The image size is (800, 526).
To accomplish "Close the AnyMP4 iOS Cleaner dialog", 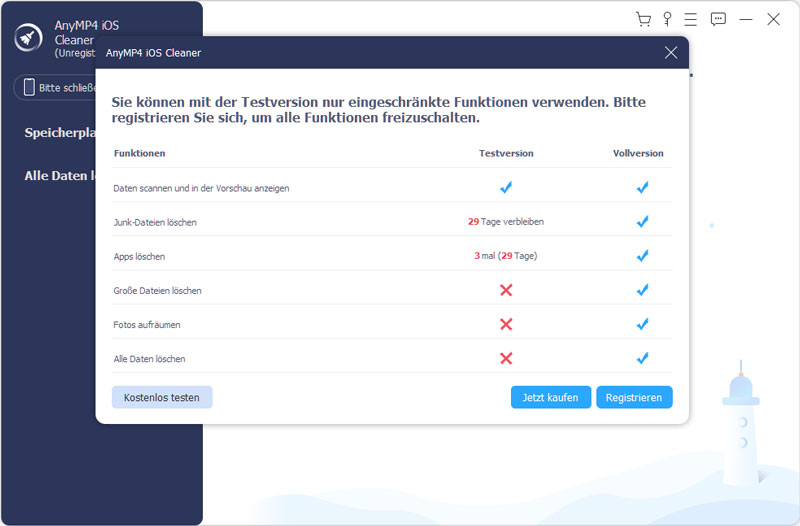I will (671, 53).
